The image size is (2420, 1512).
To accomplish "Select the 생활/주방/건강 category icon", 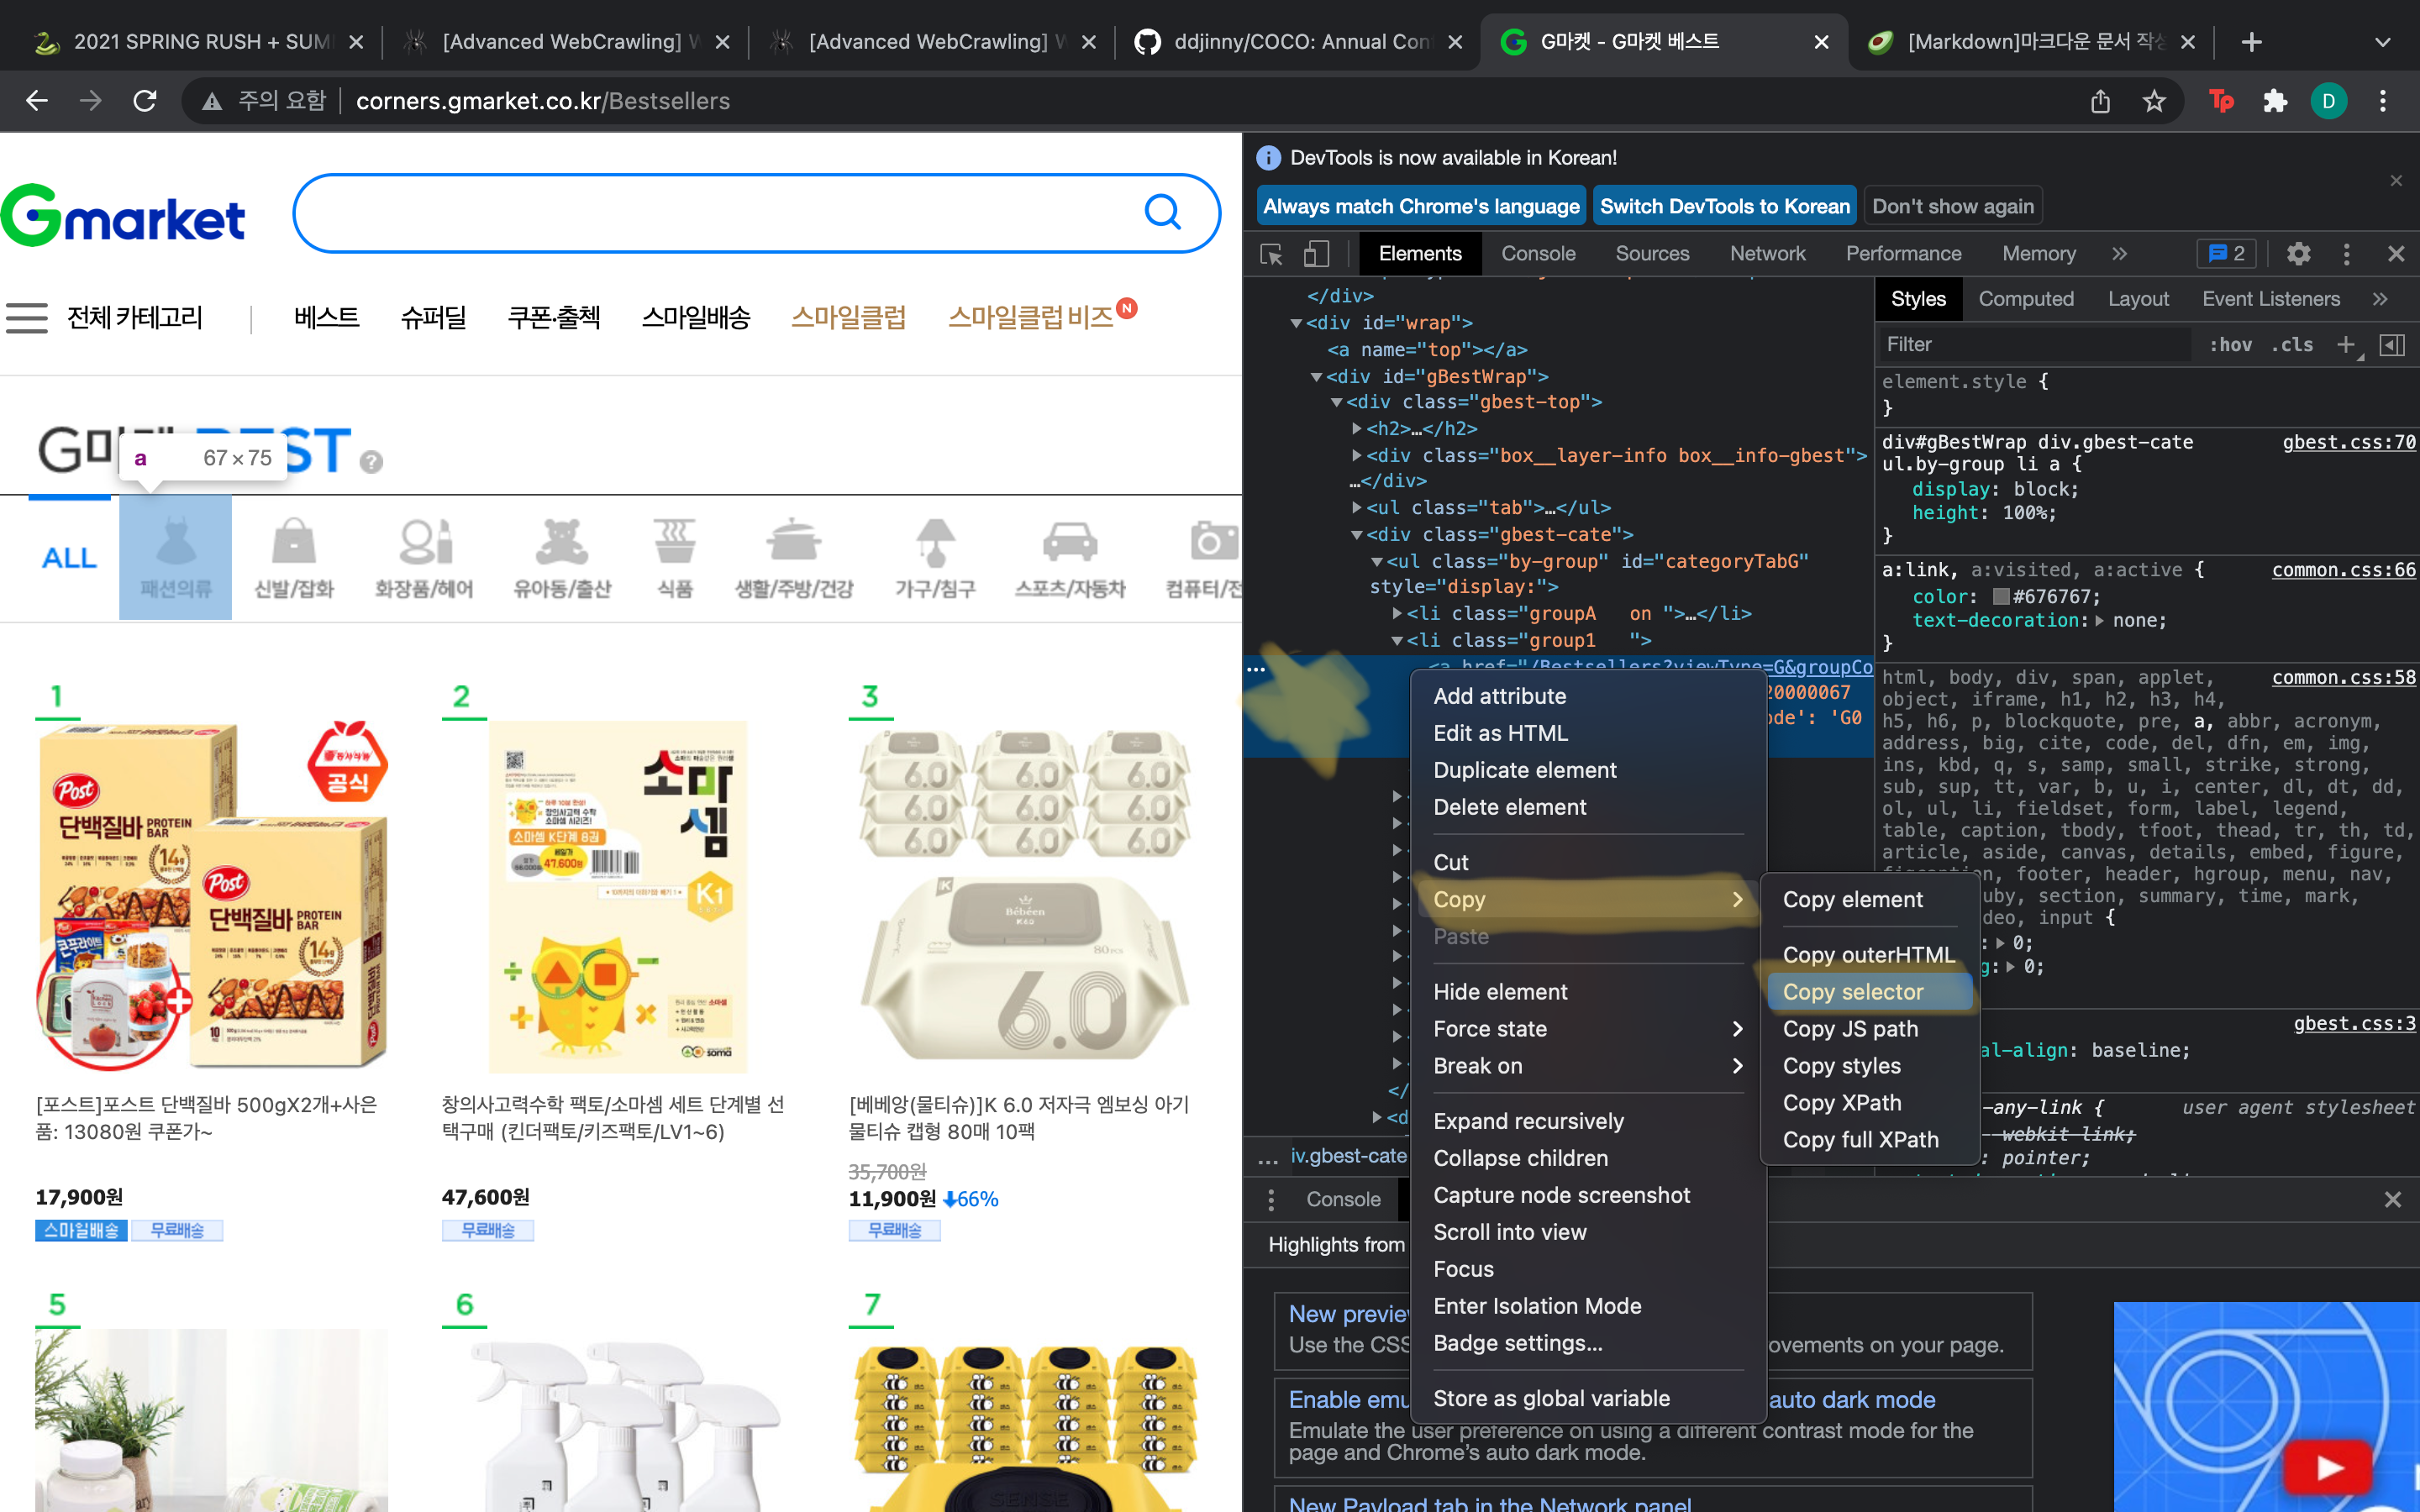I will coord(794,557).
